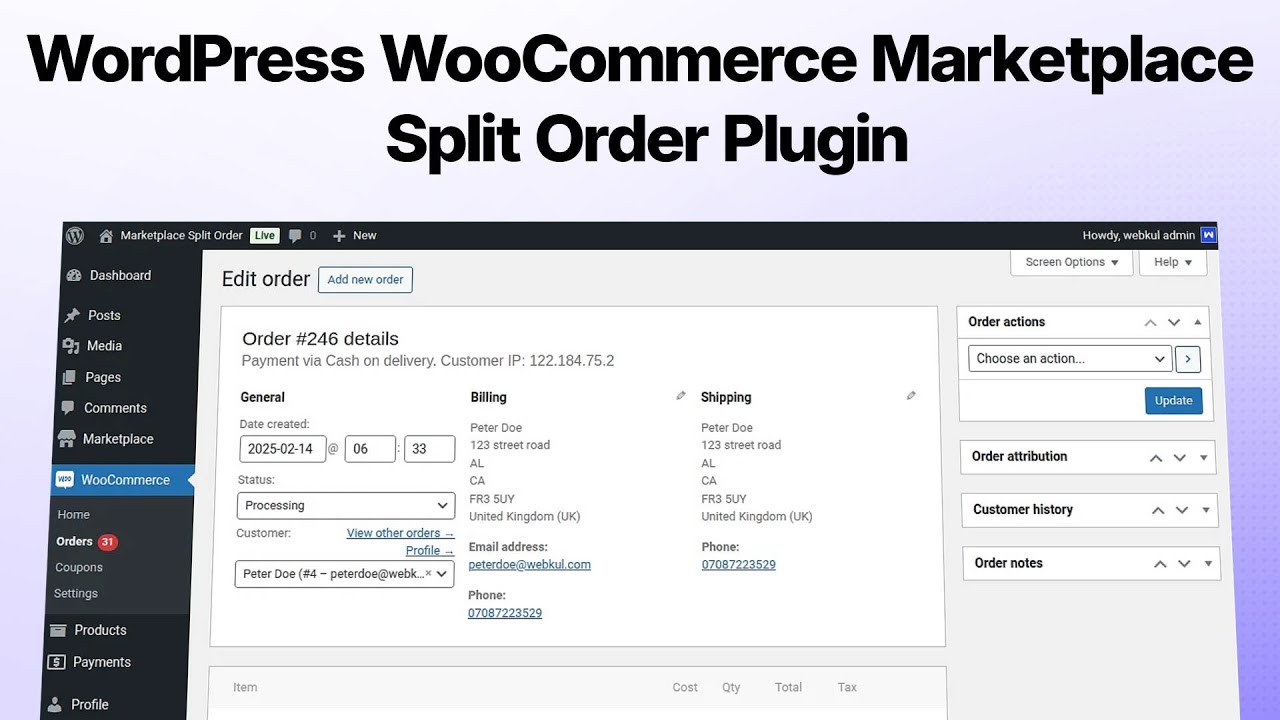The height and width of the screenshot is (720, 1280).
Task: Edit billing address with pencil icon
Action: point(681,396)
